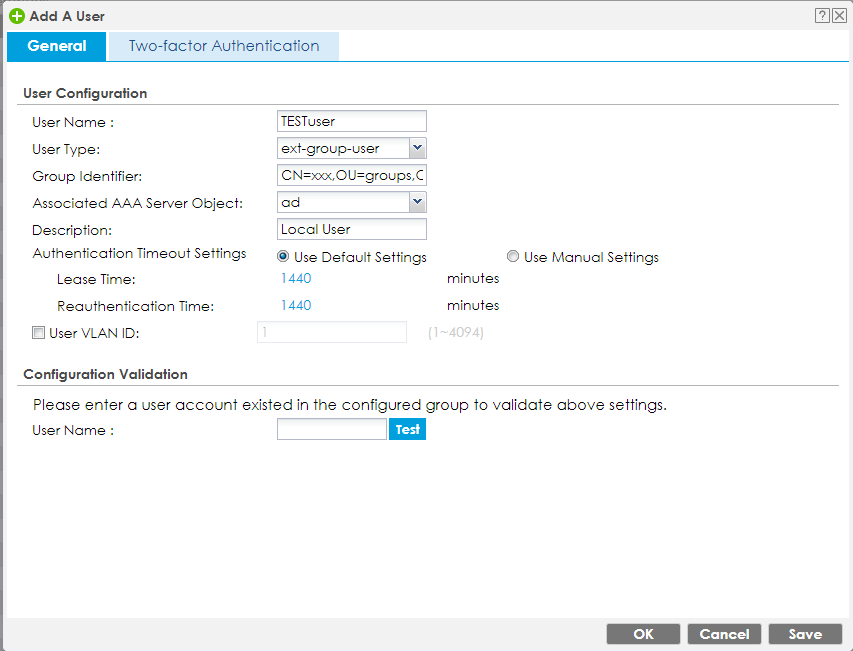The width and height of the screenshot is (853, 651).
Task: Choose Use Manual Settings radio button
Action: pos(514,257)
